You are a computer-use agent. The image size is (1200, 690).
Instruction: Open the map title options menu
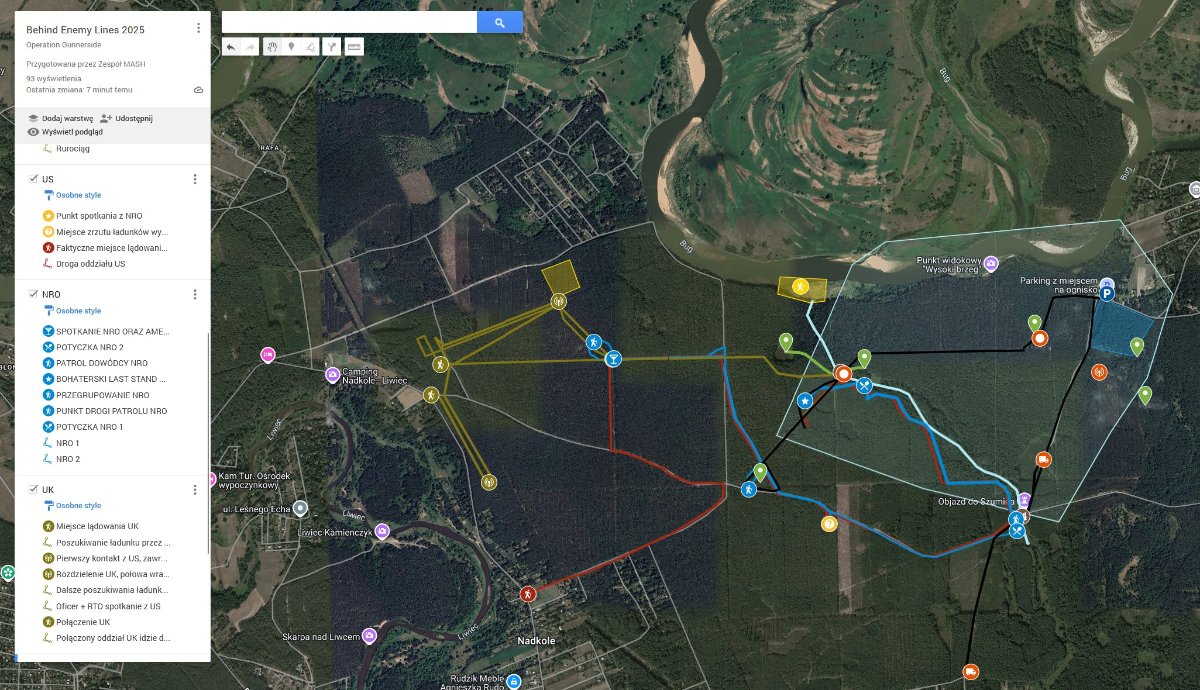click(x=198, y=29)
